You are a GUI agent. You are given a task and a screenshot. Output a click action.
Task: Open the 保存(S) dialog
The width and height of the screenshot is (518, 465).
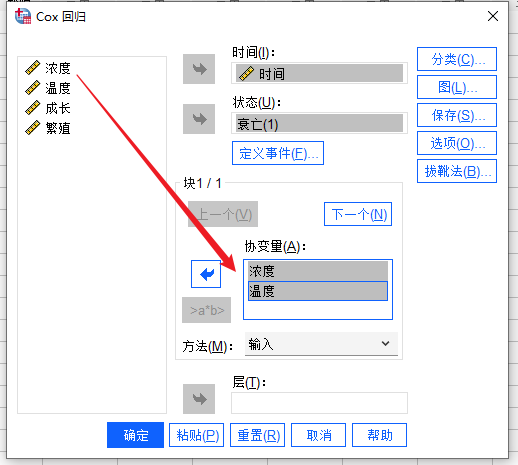coord(457,115)
